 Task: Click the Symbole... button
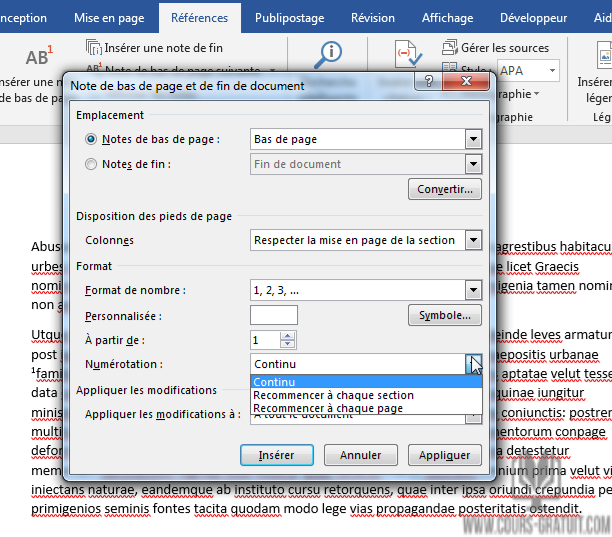(x=444, y=315)
